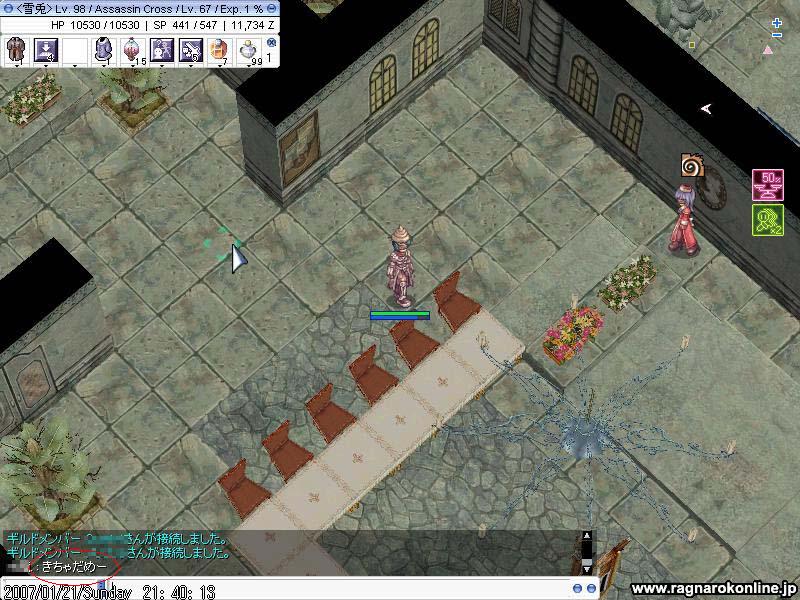Click the first guild member connected message
The width and height of the screenshot is (800, 600).
coord(117,539)
